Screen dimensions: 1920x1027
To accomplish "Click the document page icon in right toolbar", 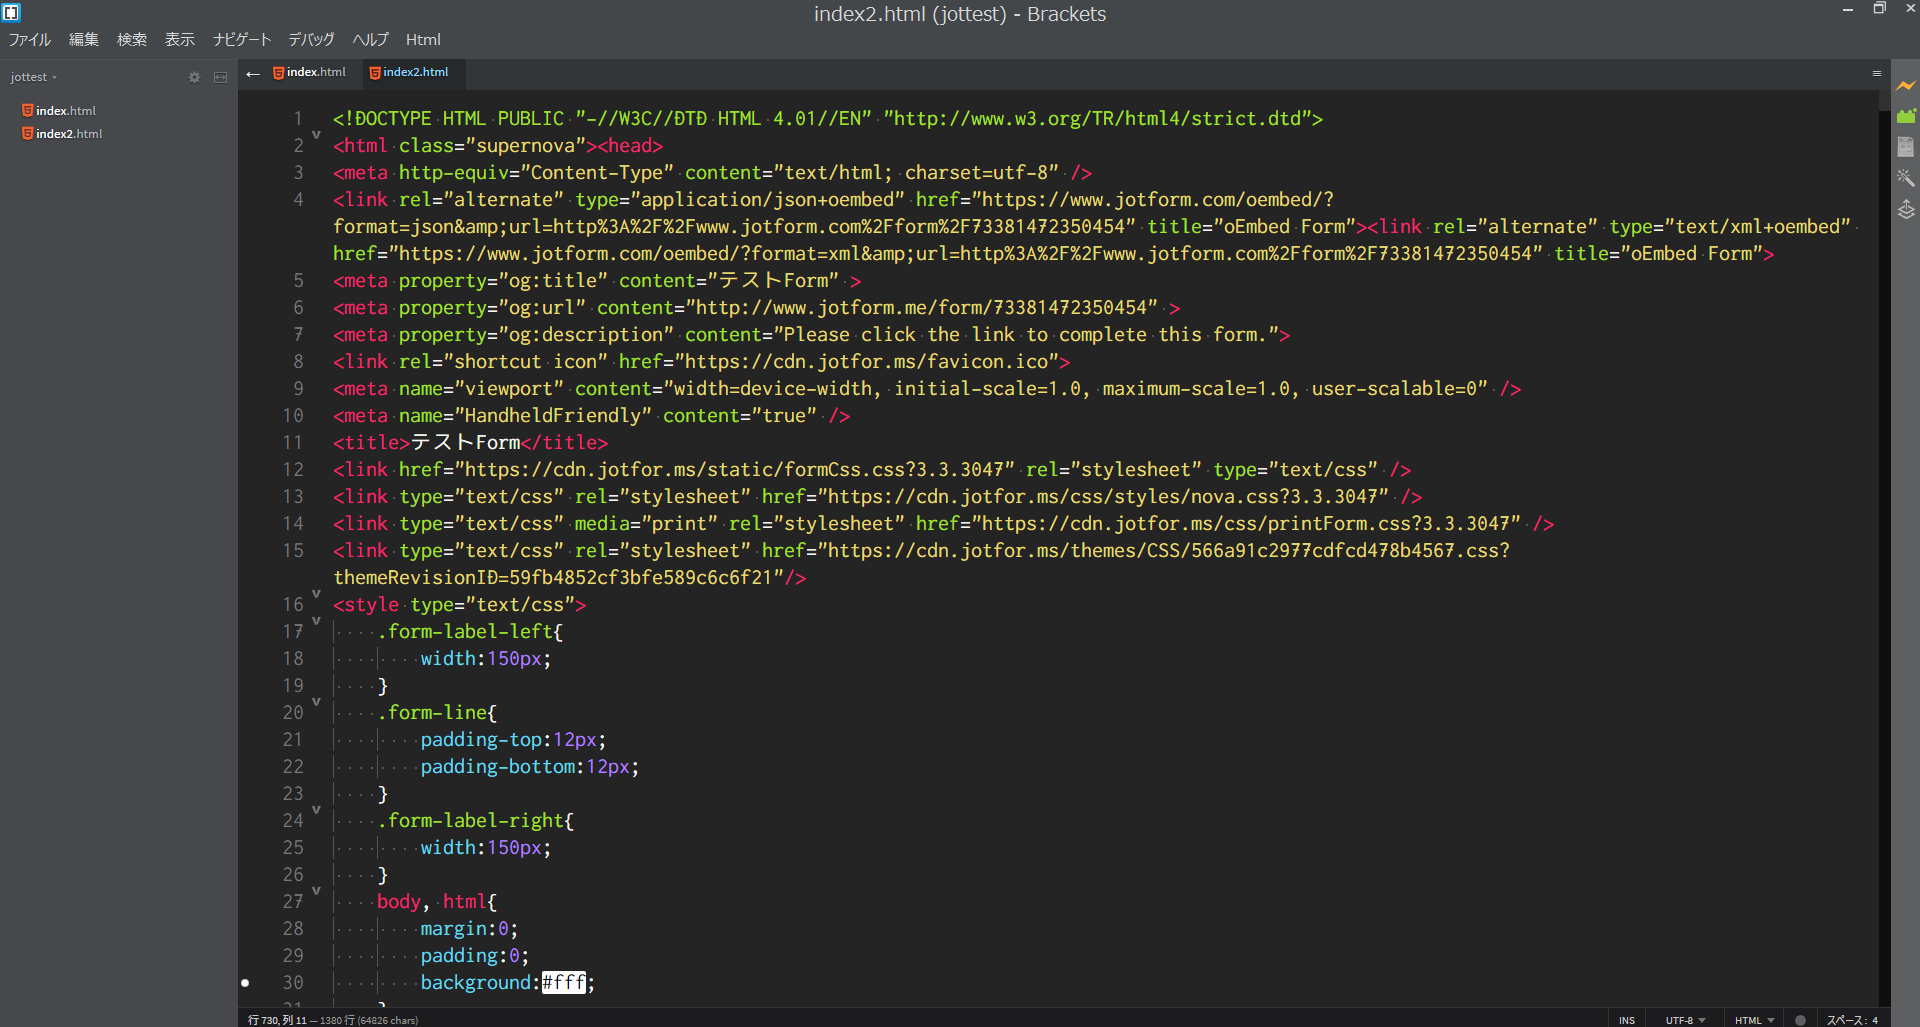I will pos(1906,147).
